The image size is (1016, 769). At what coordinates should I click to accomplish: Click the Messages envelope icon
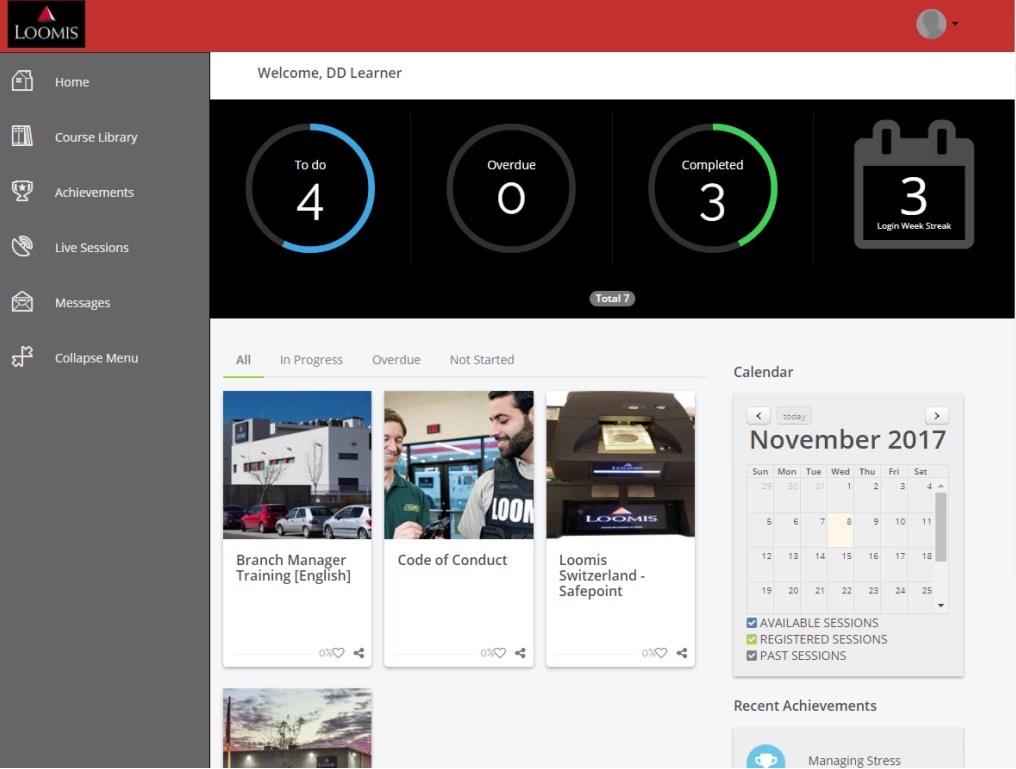pos(22,302)
